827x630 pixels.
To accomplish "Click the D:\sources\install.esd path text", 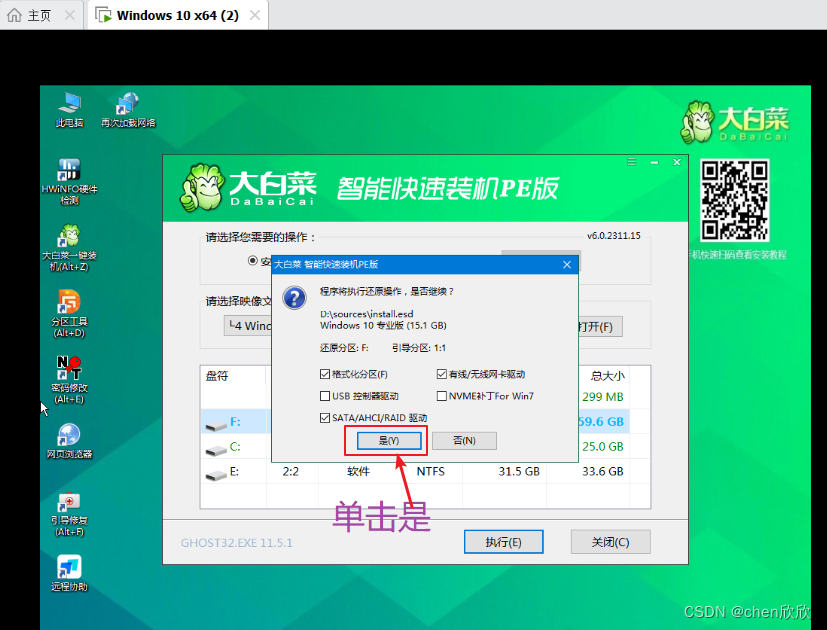I will tap(367, 314).
